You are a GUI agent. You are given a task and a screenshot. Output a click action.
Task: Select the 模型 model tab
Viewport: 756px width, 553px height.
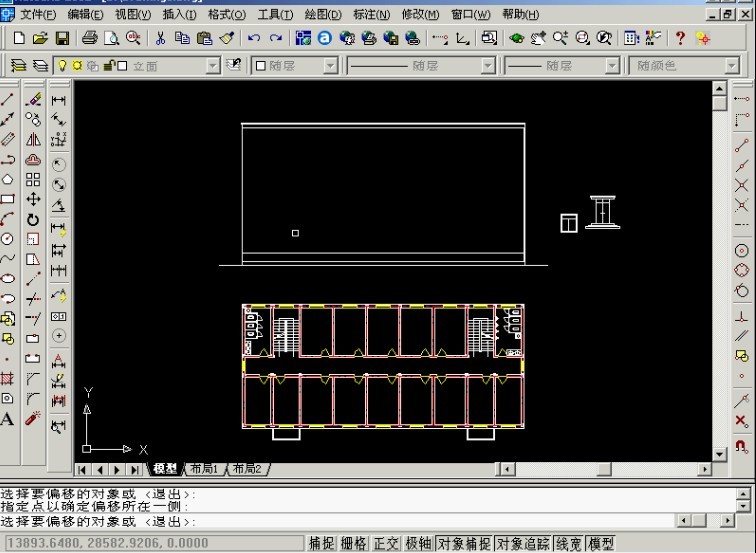click(x=165, y=469)
